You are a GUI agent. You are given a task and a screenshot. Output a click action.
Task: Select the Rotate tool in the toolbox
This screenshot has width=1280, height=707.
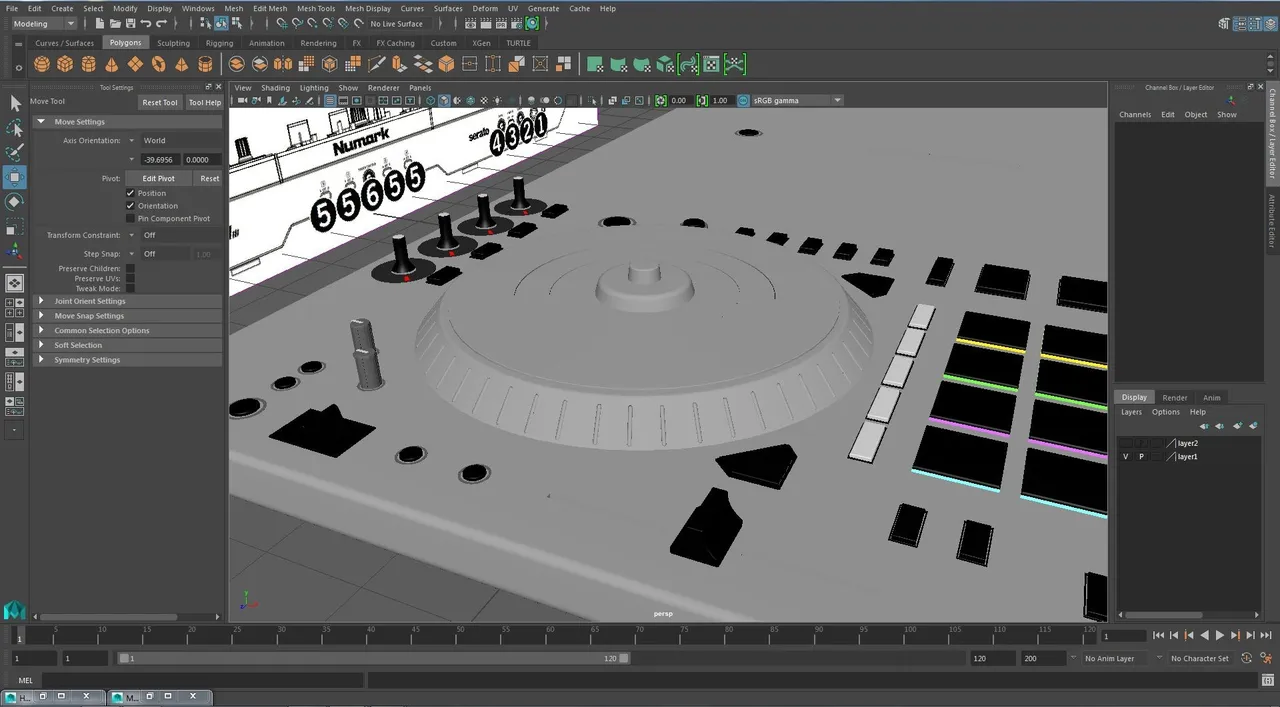tap(15, 202)
